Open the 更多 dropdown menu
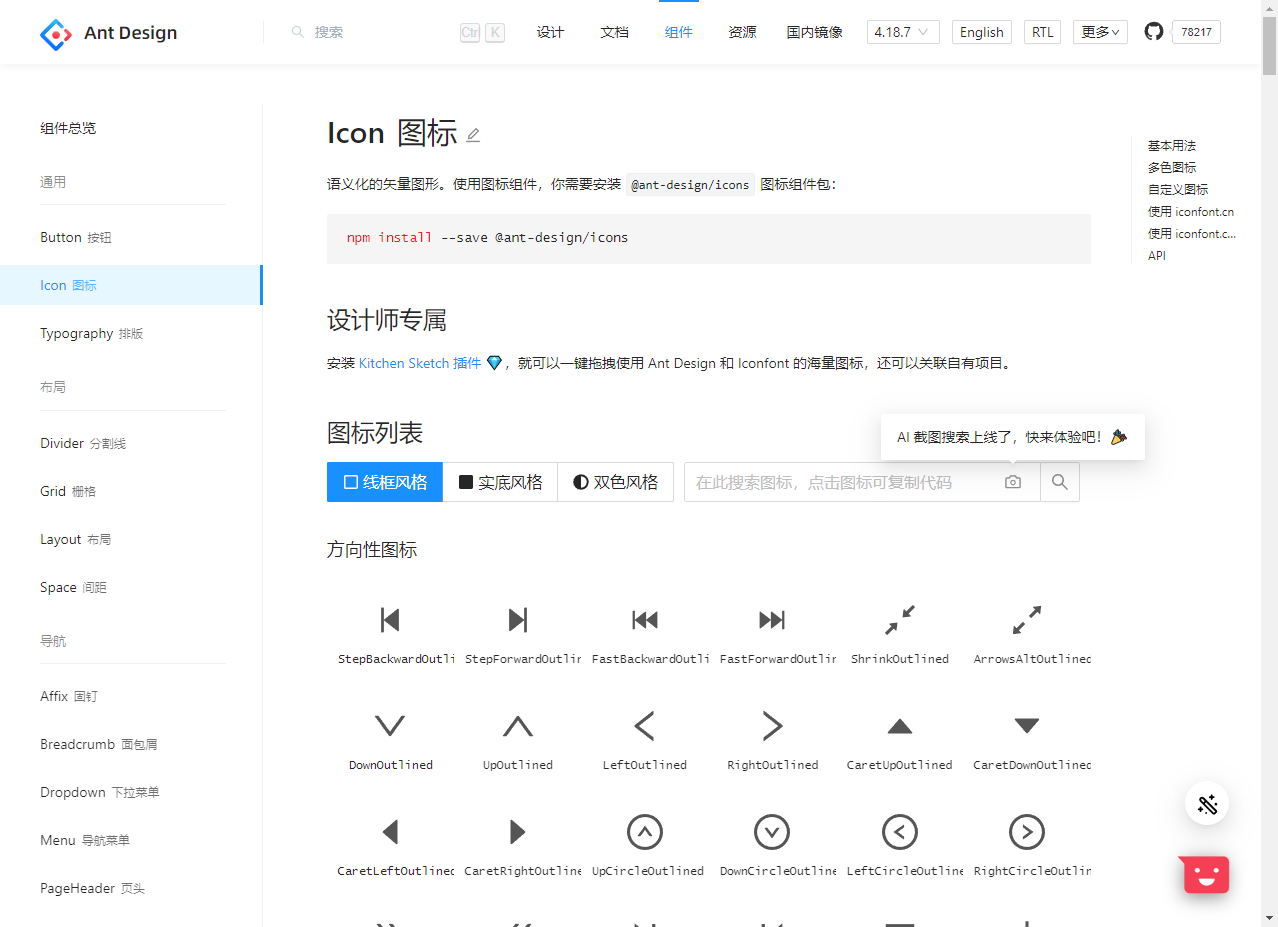 1099,31
